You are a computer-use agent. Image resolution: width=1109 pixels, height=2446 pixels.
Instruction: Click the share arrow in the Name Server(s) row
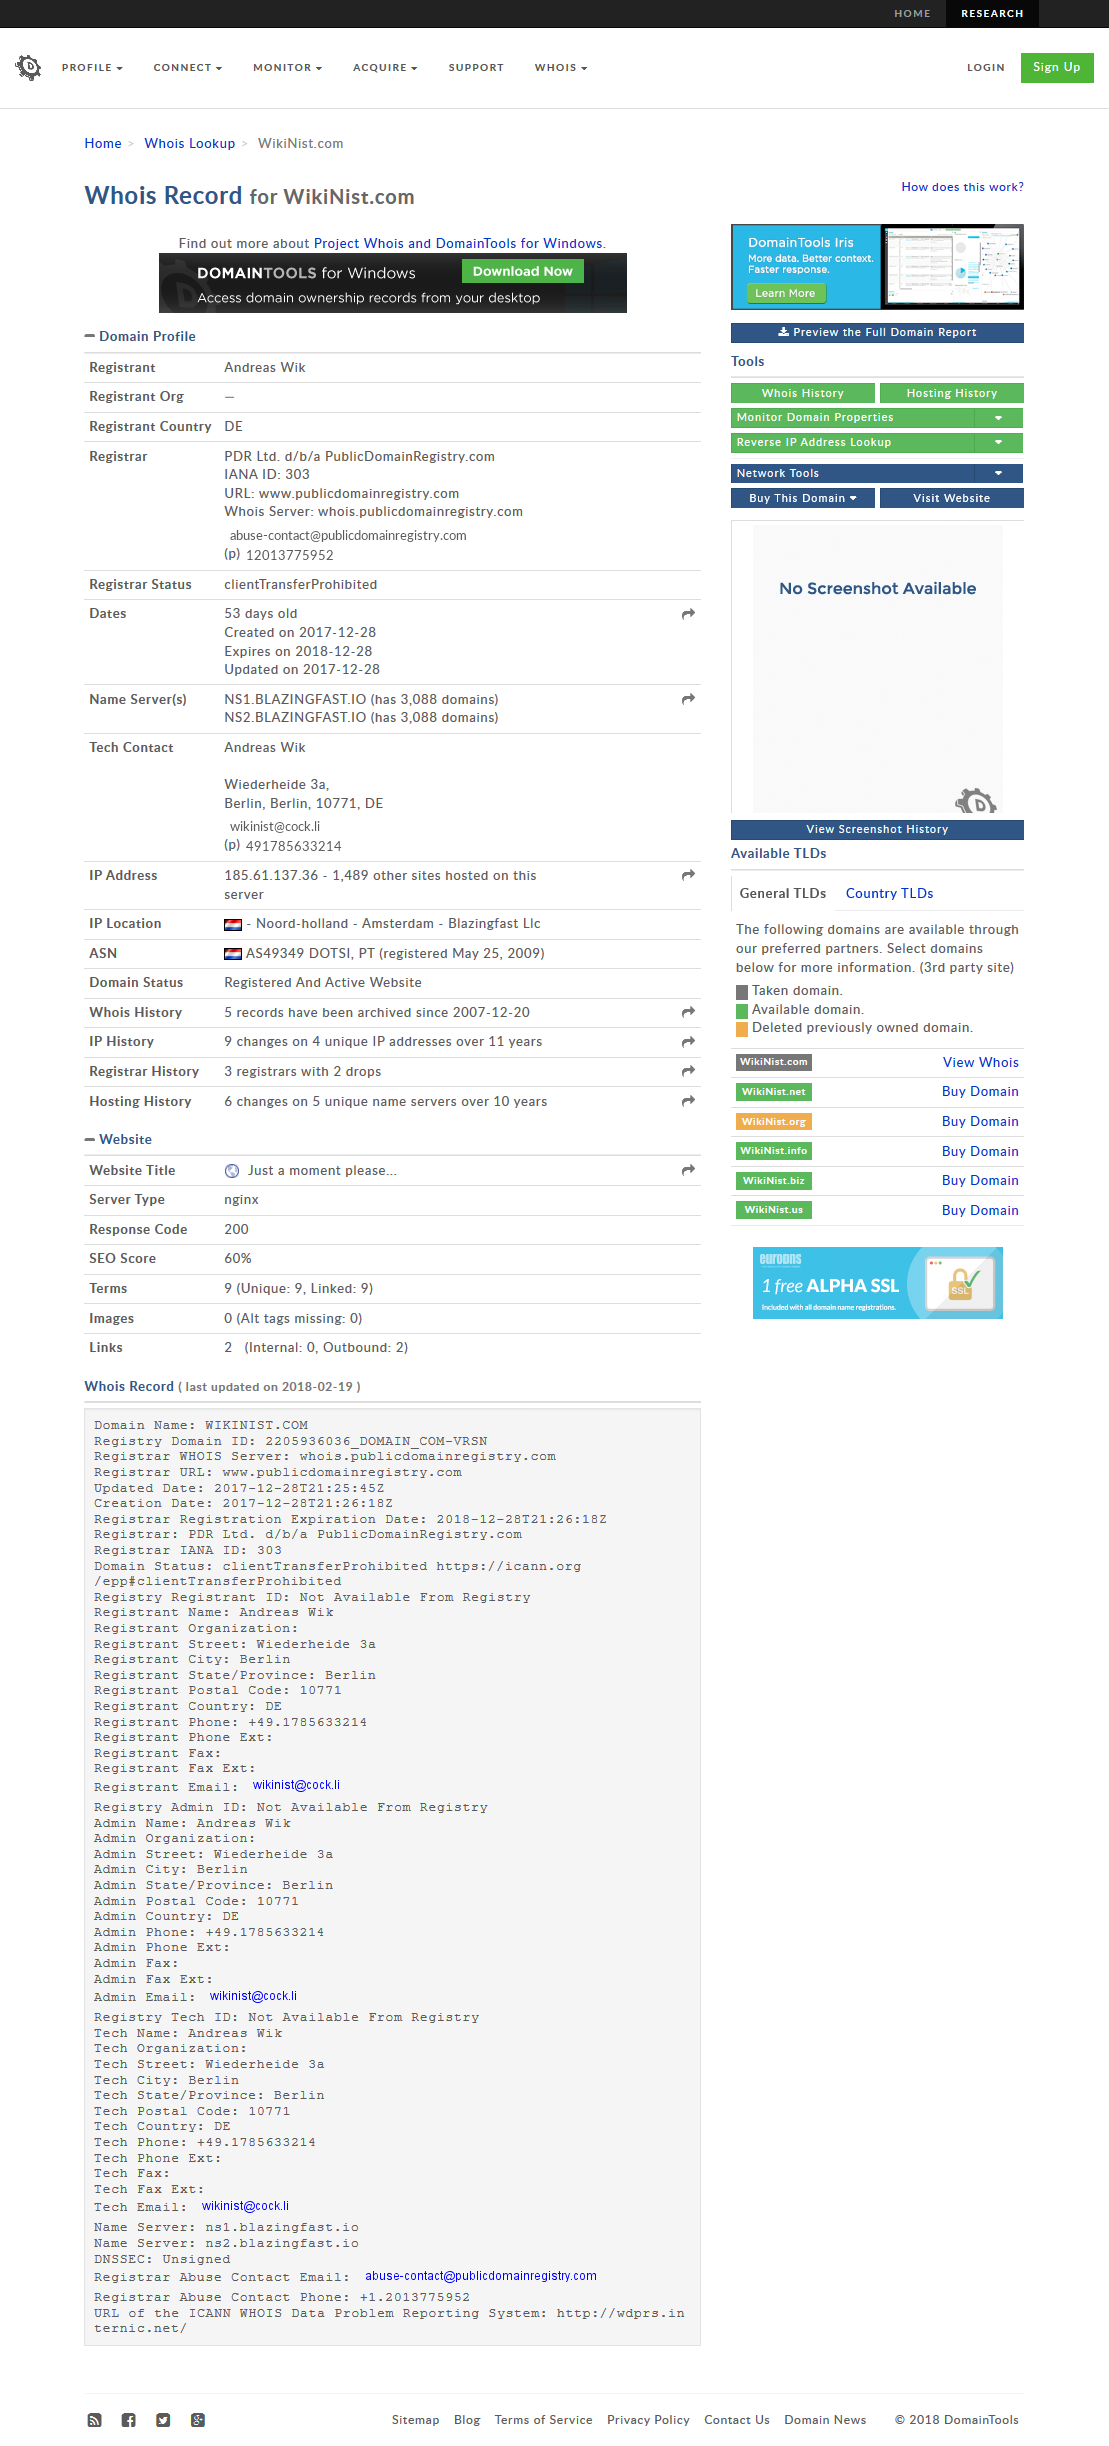click(x=688, y=699)
